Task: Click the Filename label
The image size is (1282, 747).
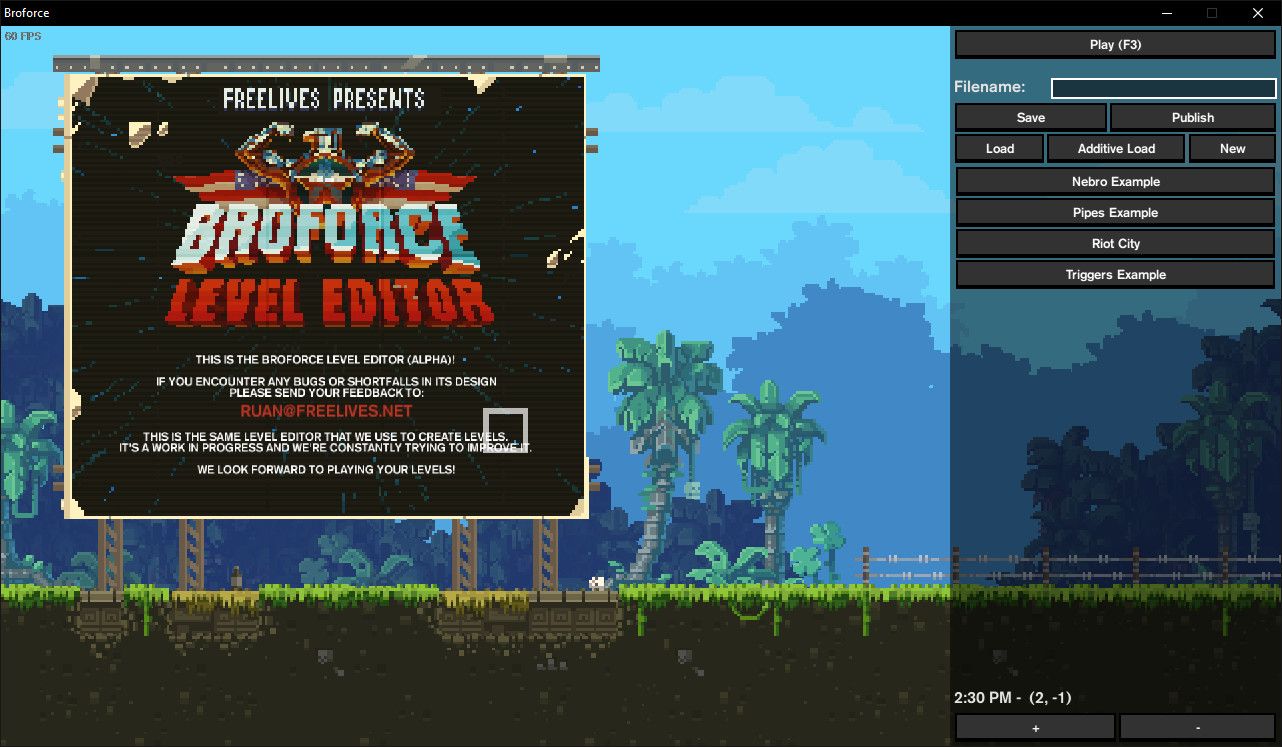Action: (x=990, y=87)
